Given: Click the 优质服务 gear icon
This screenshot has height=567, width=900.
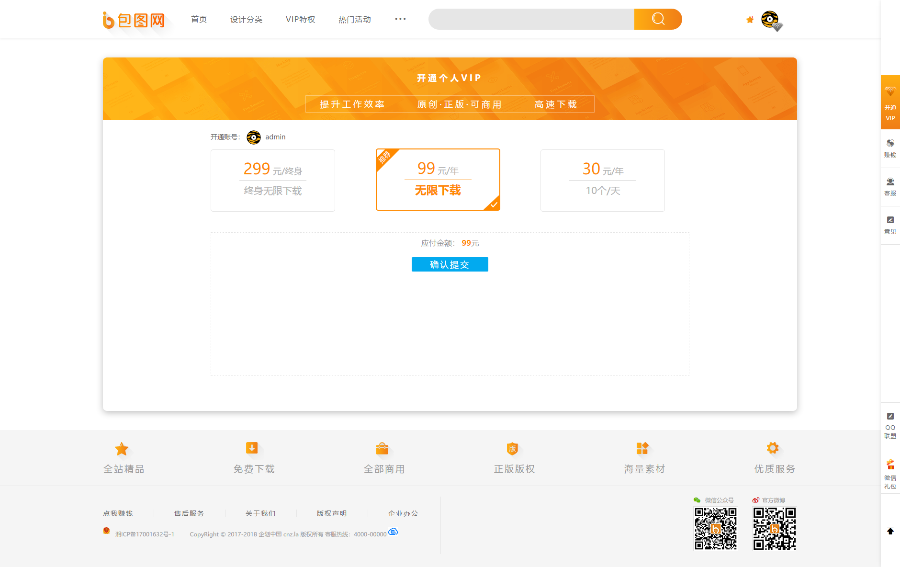Looking at the screenshot, I should [773, 448].
